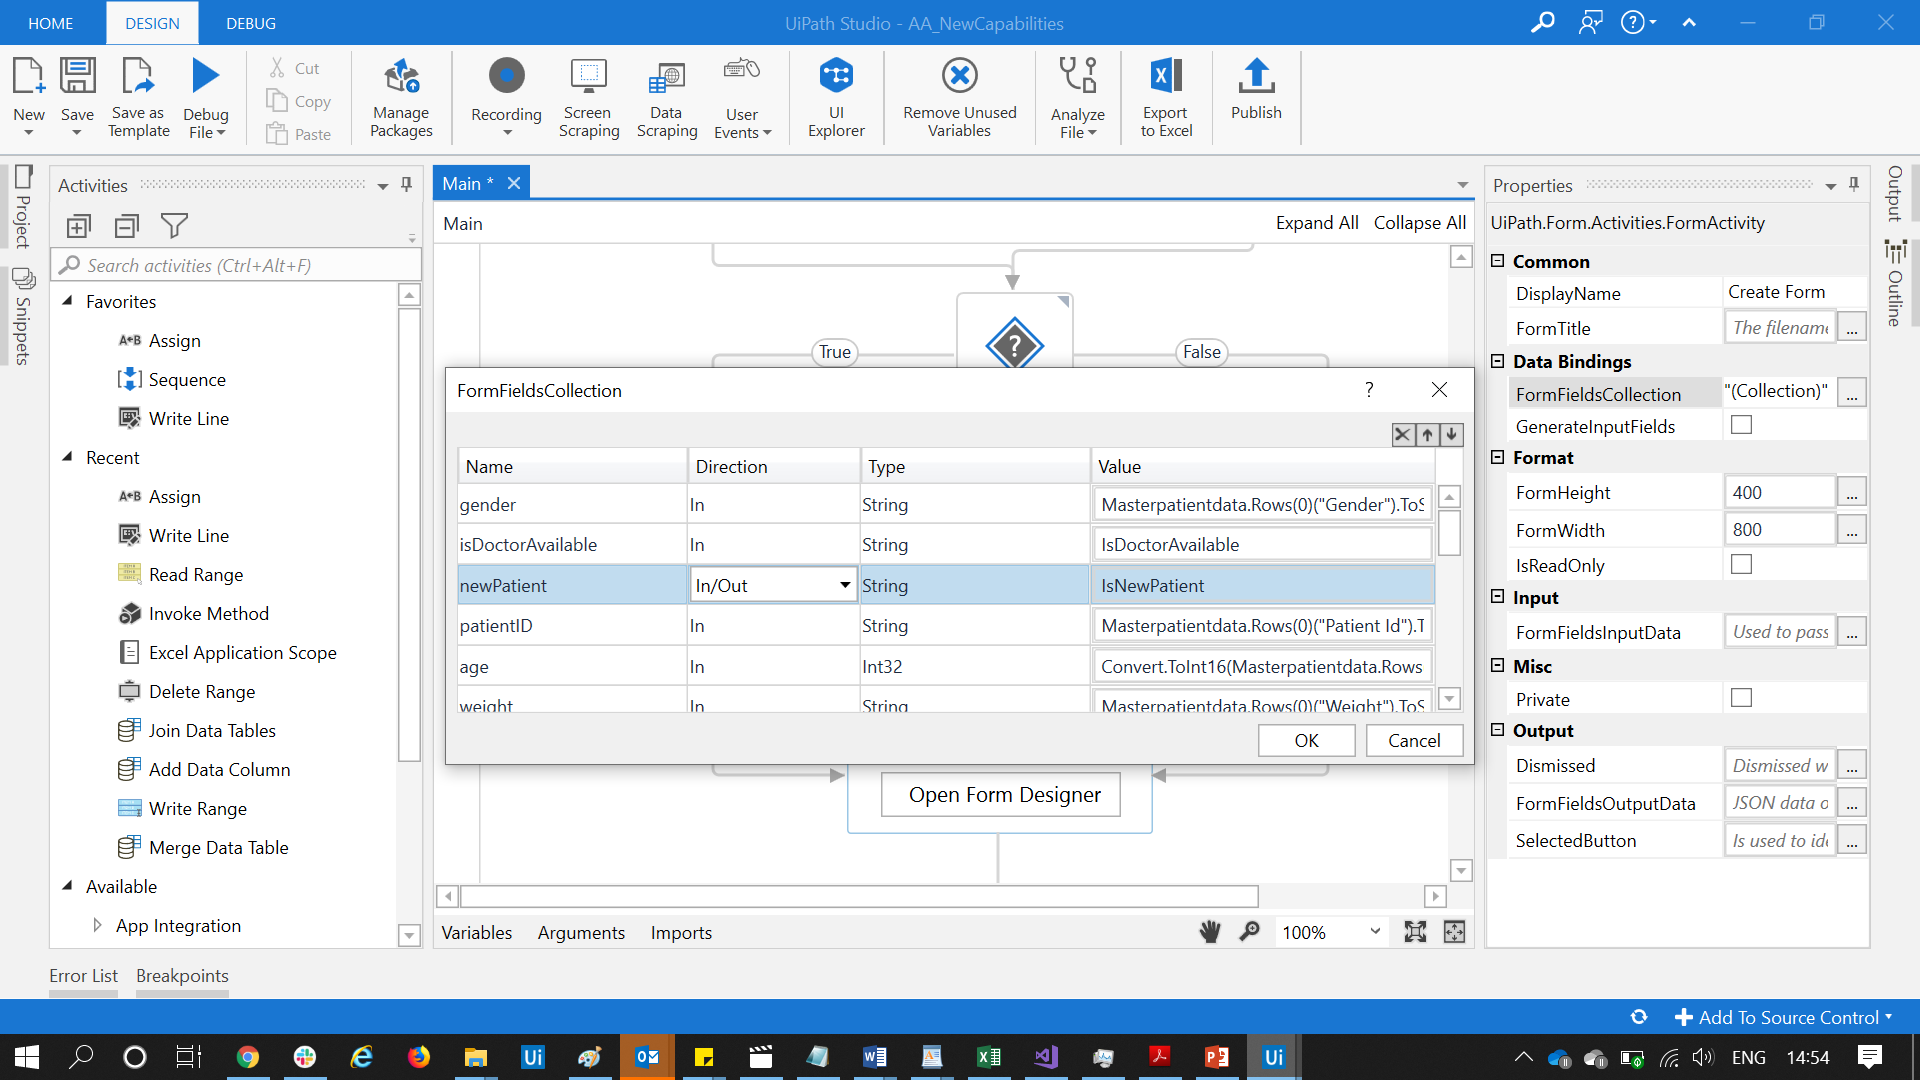Enable the GenerateInputFields checkbox
The height and width of the screenshot is (1080, 1920).
coord(1741,425)
